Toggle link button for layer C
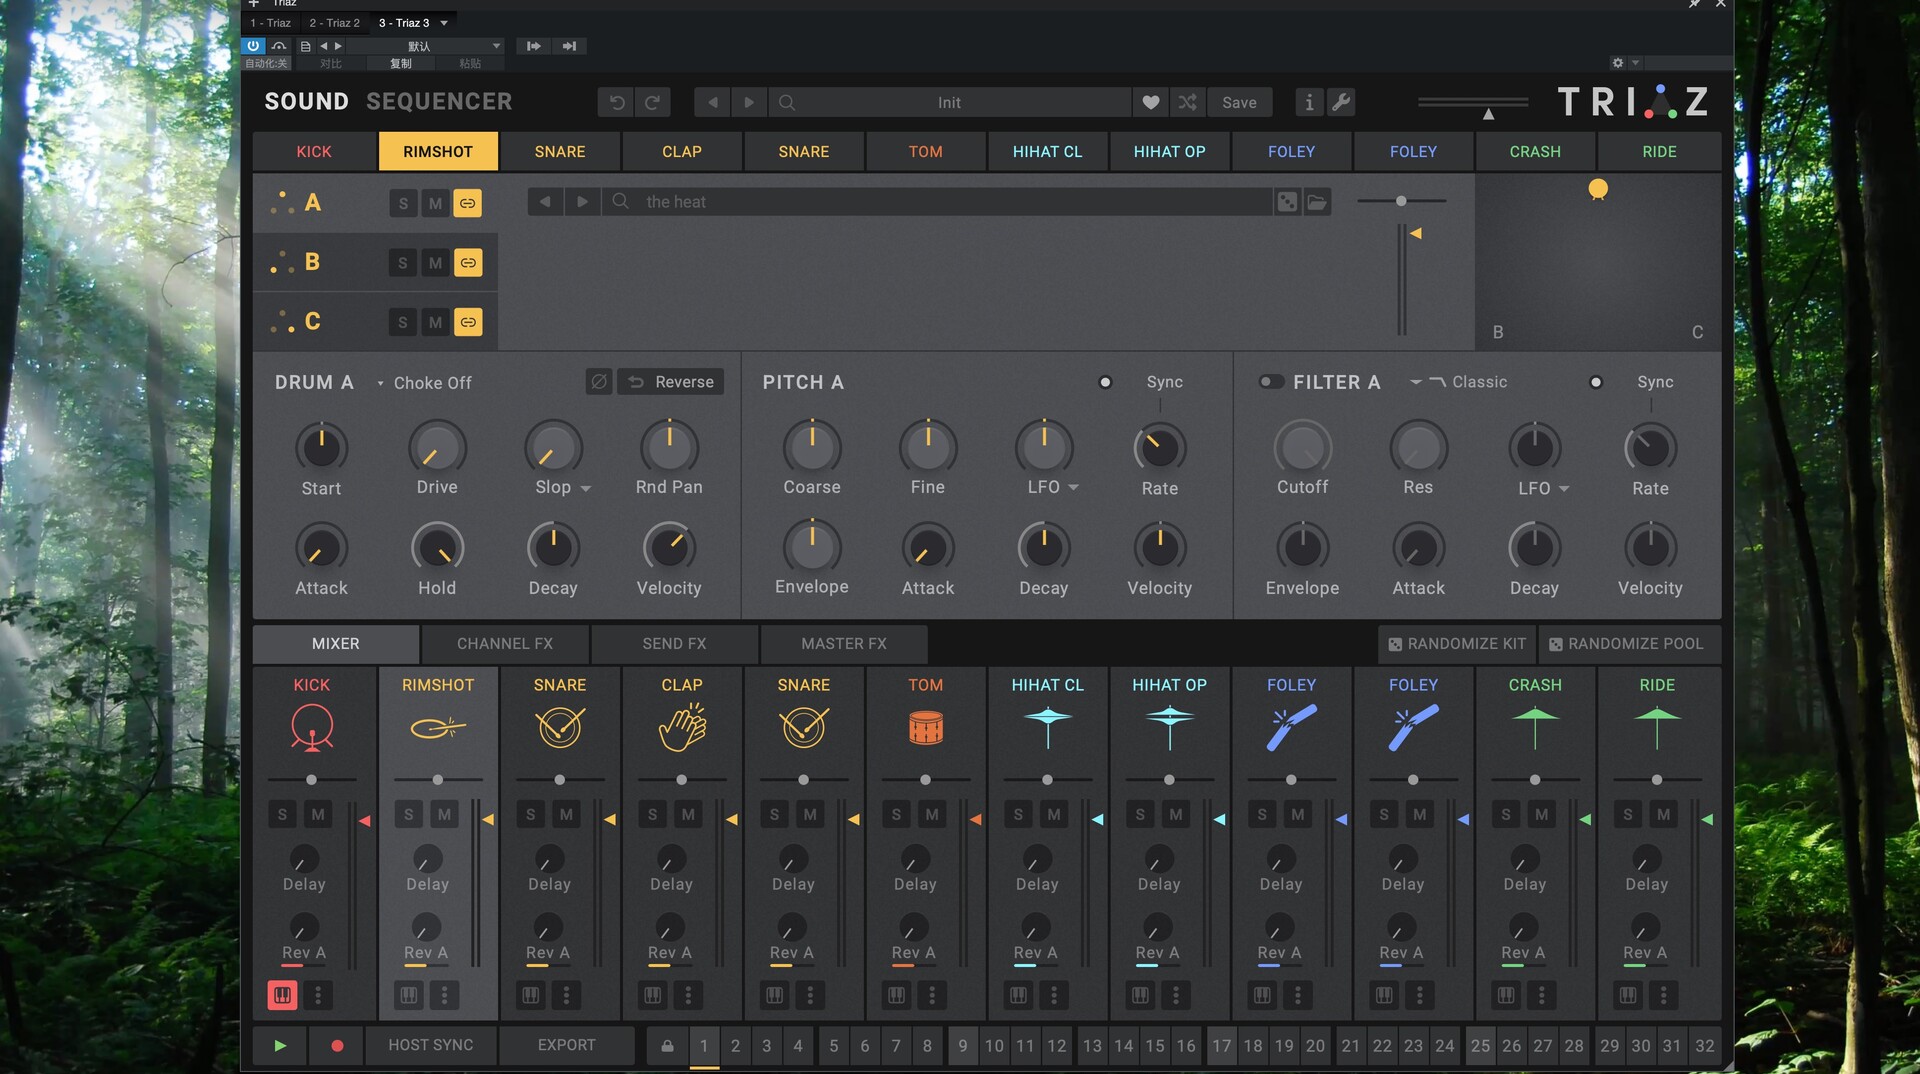 [x=467, y=322]
